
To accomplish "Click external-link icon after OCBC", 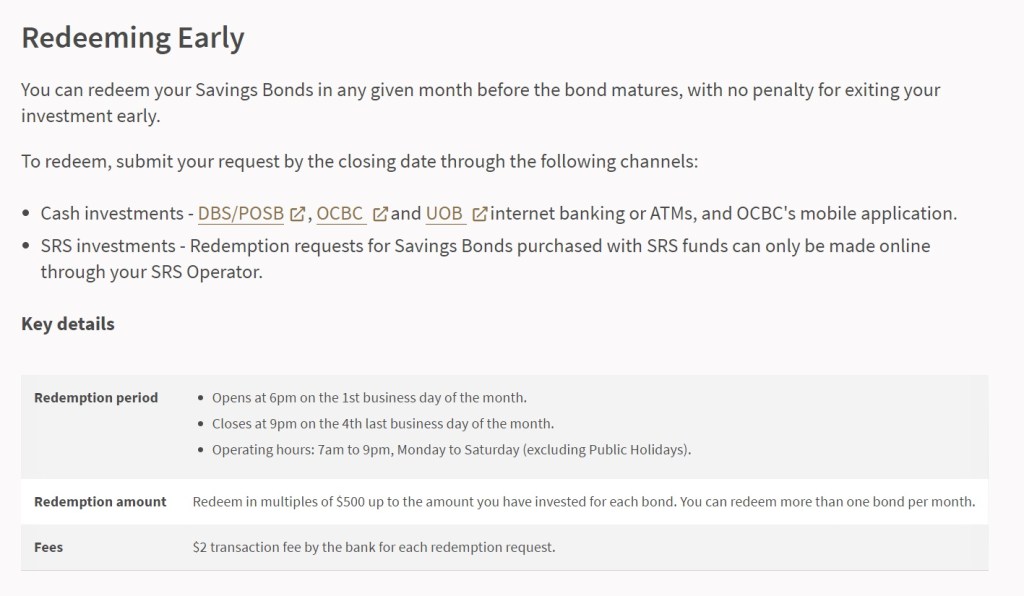I will click(380, 214).
